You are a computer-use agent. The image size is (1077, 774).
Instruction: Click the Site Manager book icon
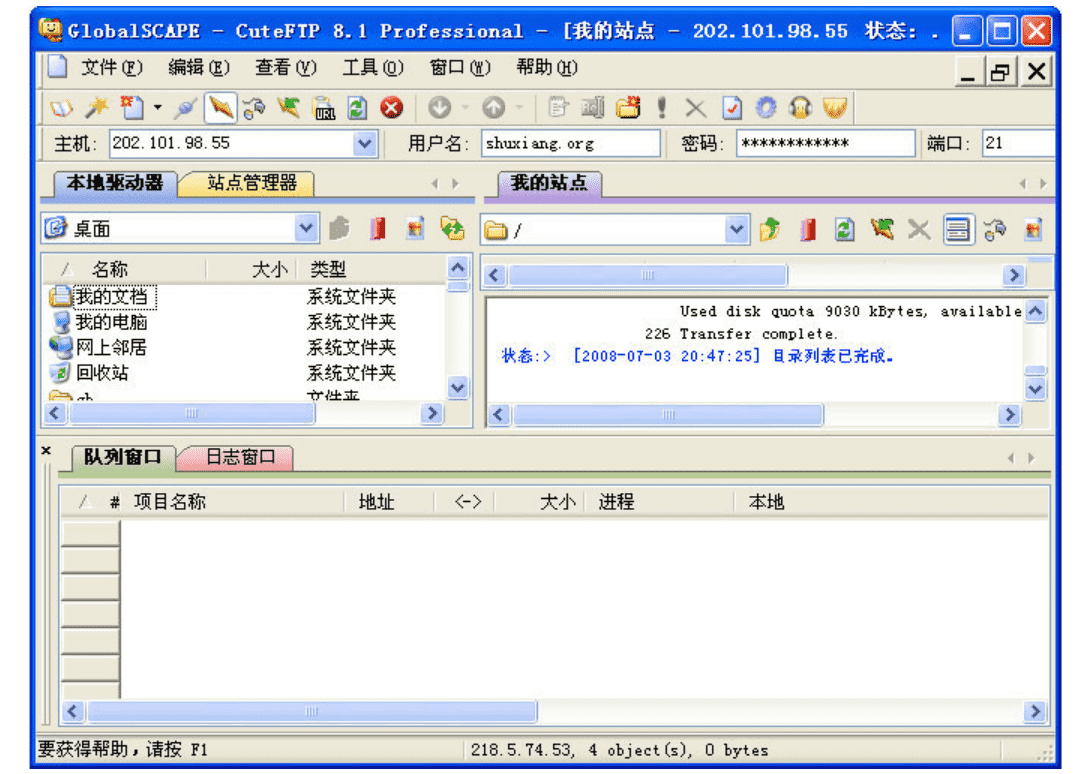click(62, 107)
